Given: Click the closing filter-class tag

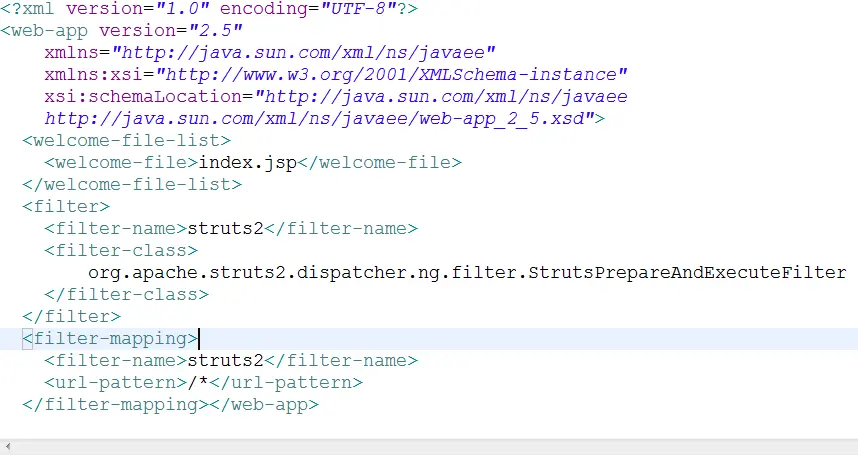Looking at the screenshot, I should click(127, 294).
